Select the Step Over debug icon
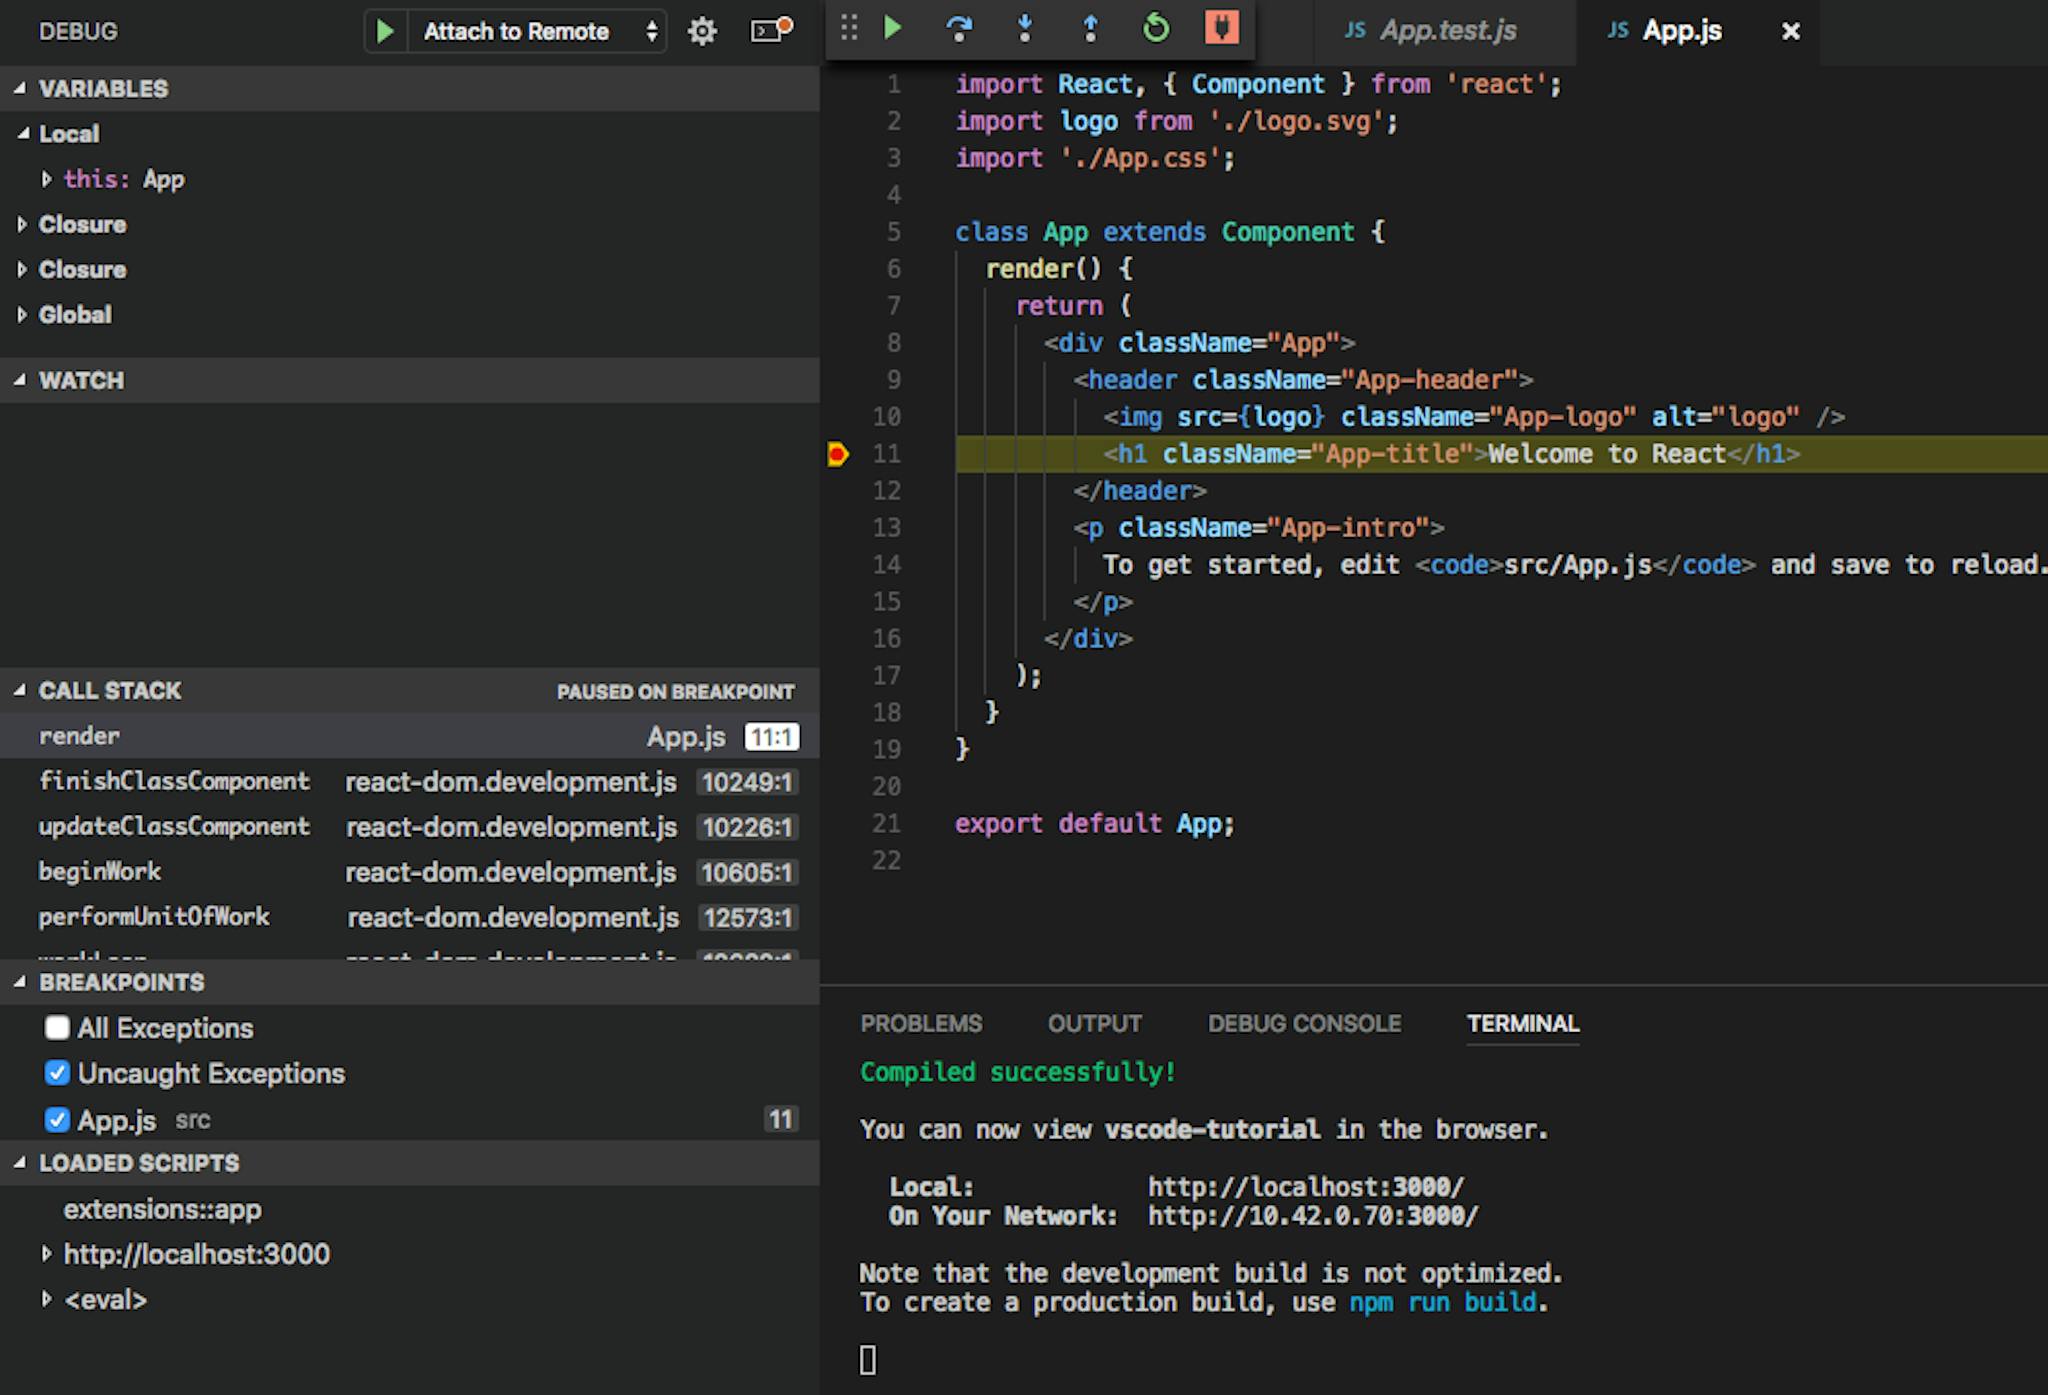The image size is (2048, 1395). click(959, 30)
